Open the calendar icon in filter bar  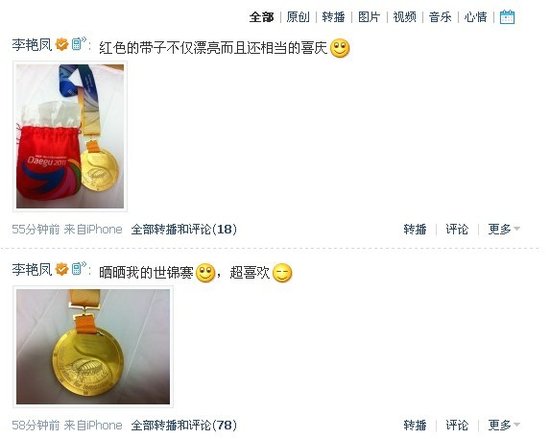click(x=507, y=17)
